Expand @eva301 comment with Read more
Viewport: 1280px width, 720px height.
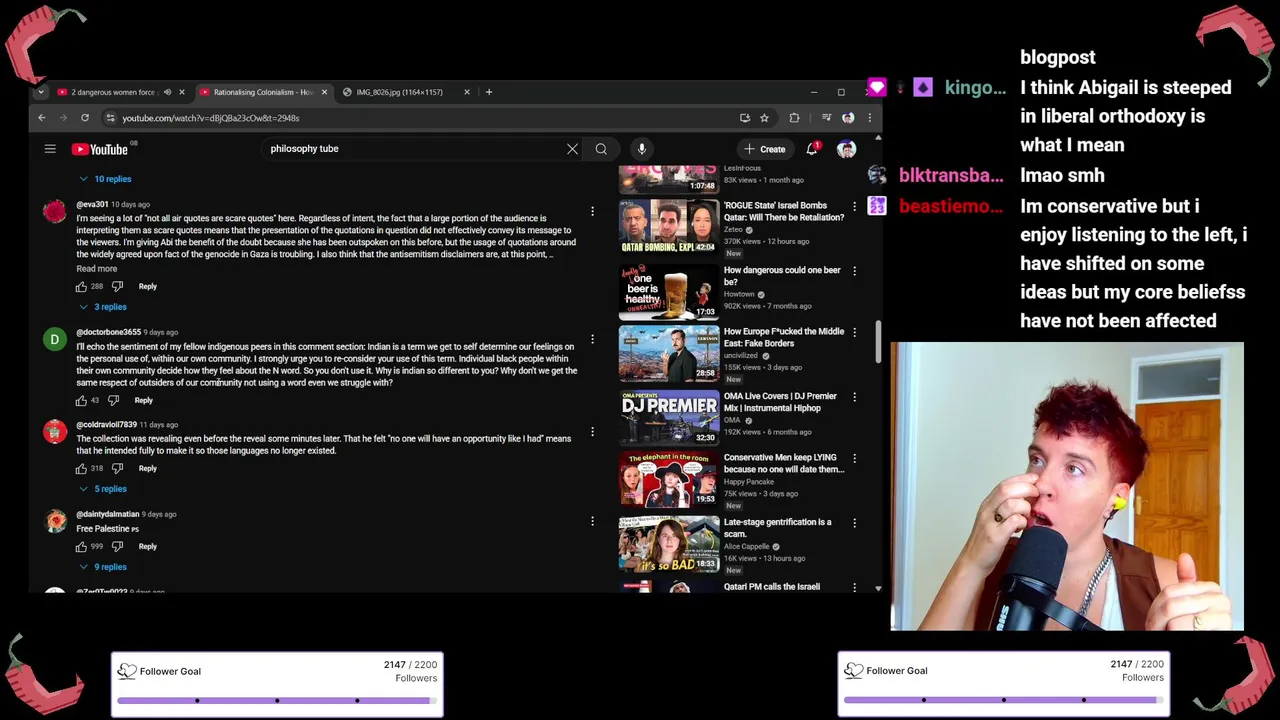(97, 268)
